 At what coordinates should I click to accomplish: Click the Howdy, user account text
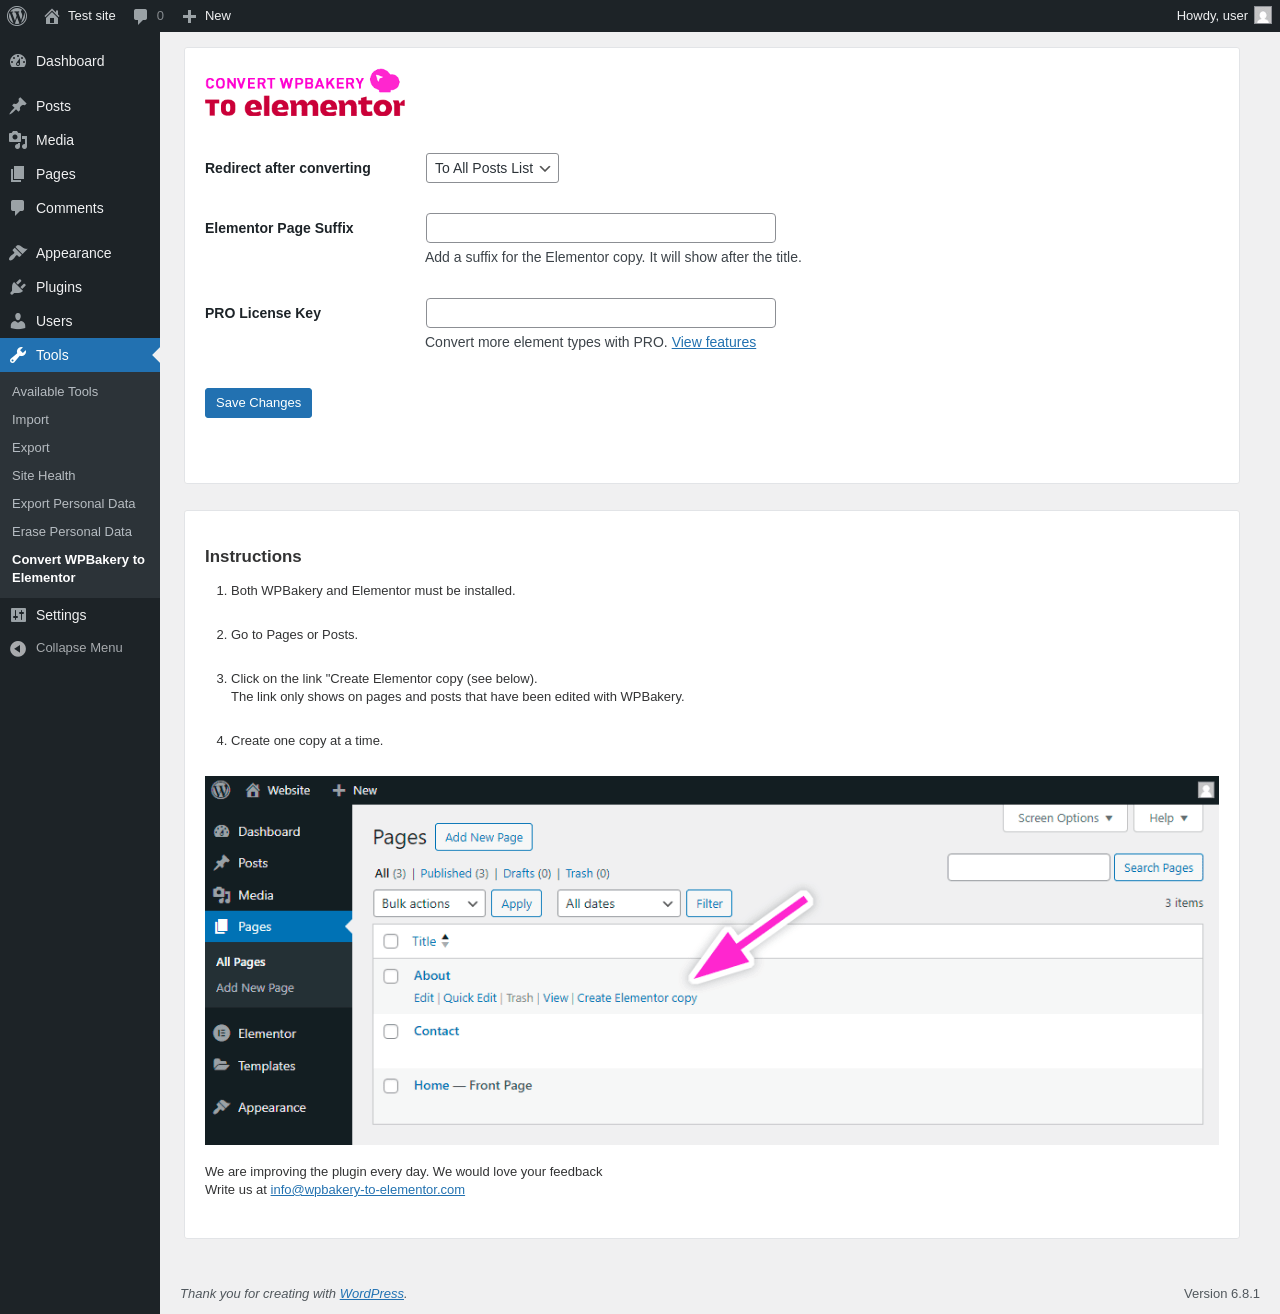pos(1212,16)
